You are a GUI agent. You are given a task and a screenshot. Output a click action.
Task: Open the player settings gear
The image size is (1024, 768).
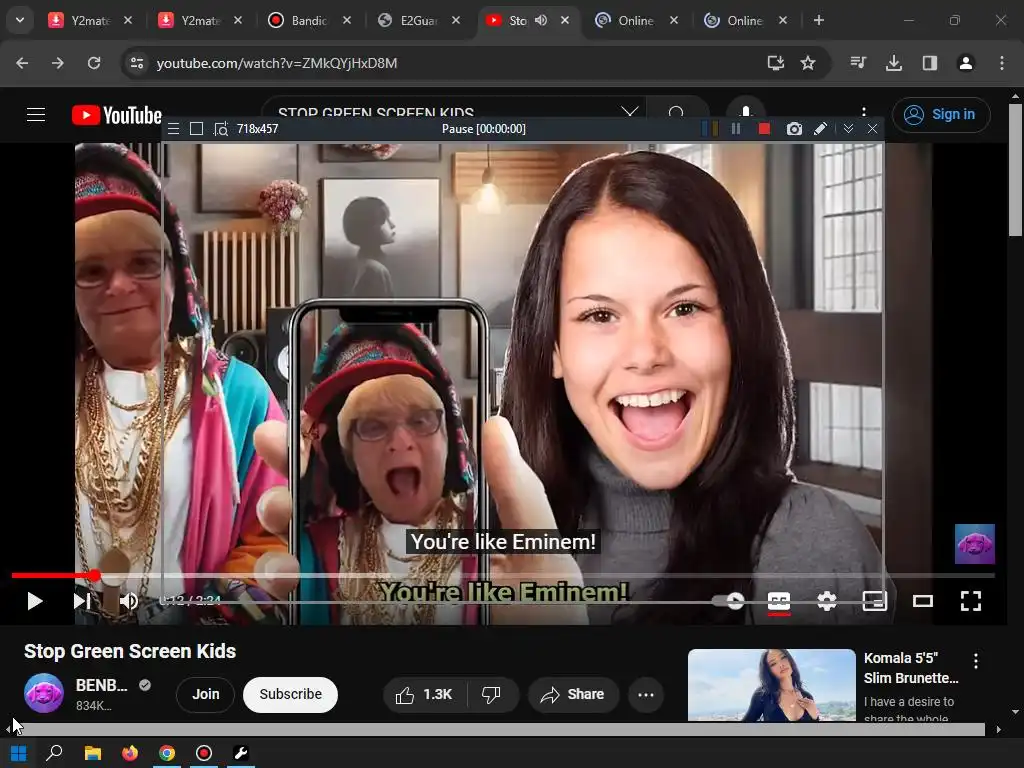[827, 601]
